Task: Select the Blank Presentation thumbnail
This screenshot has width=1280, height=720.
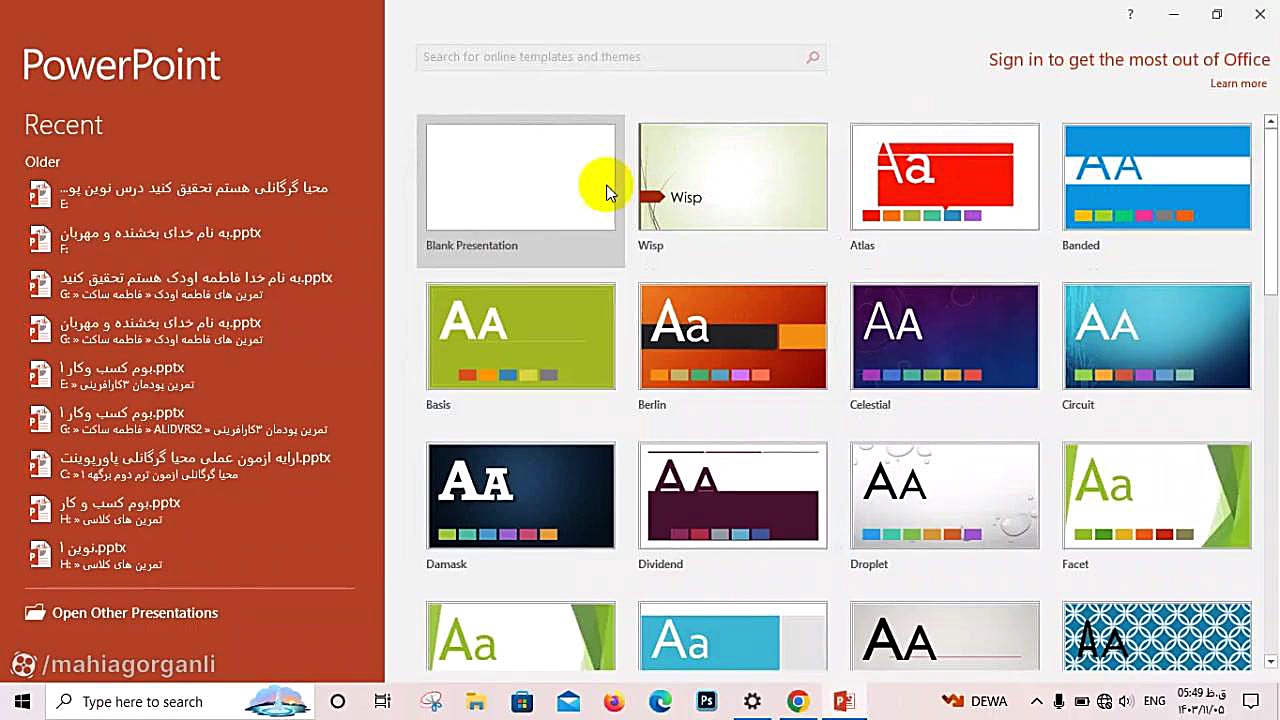Action: [x=521, y=177]
